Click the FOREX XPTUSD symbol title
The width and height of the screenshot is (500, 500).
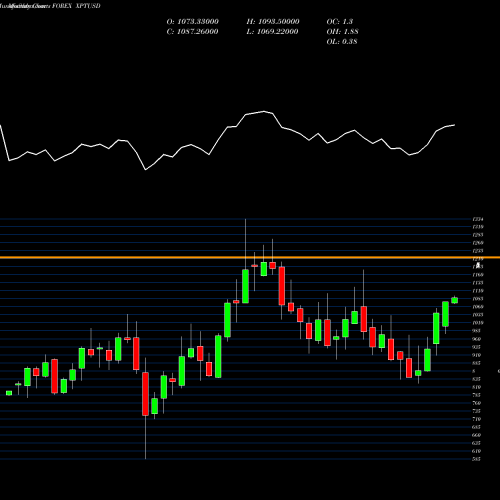[76, 6]
